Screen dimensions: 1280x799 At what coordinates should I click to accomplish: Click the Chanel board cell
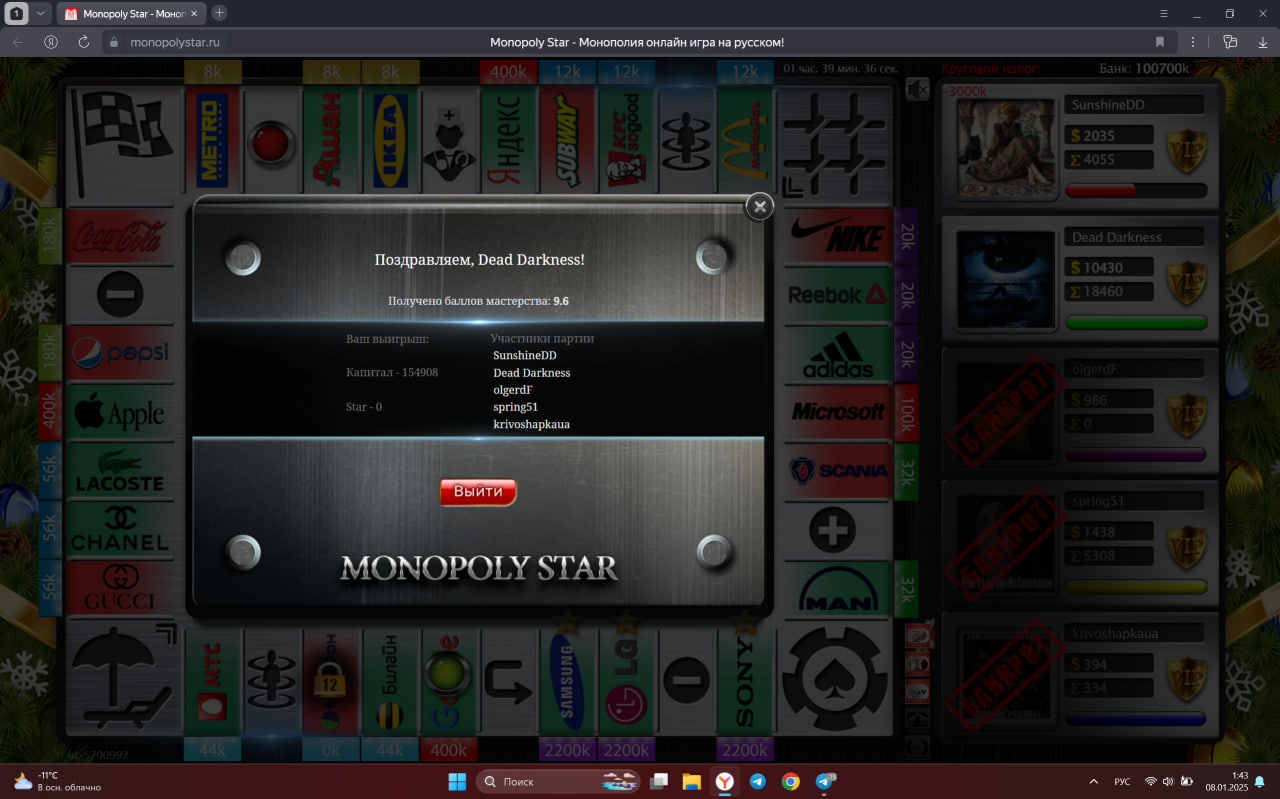(120, 530)
